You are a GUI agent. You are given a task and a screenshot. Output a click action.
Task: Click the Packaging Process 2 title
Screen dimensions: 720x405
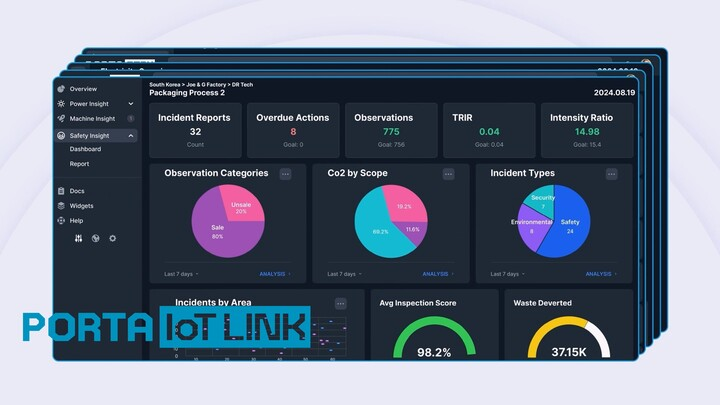tap(187, 93)
